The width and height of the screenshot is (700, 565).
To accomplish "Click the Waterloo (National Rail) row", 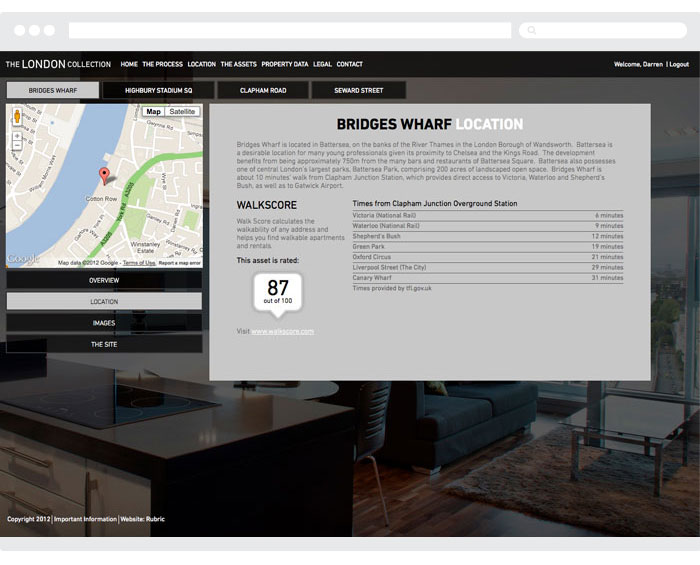I will pos(488,226).
